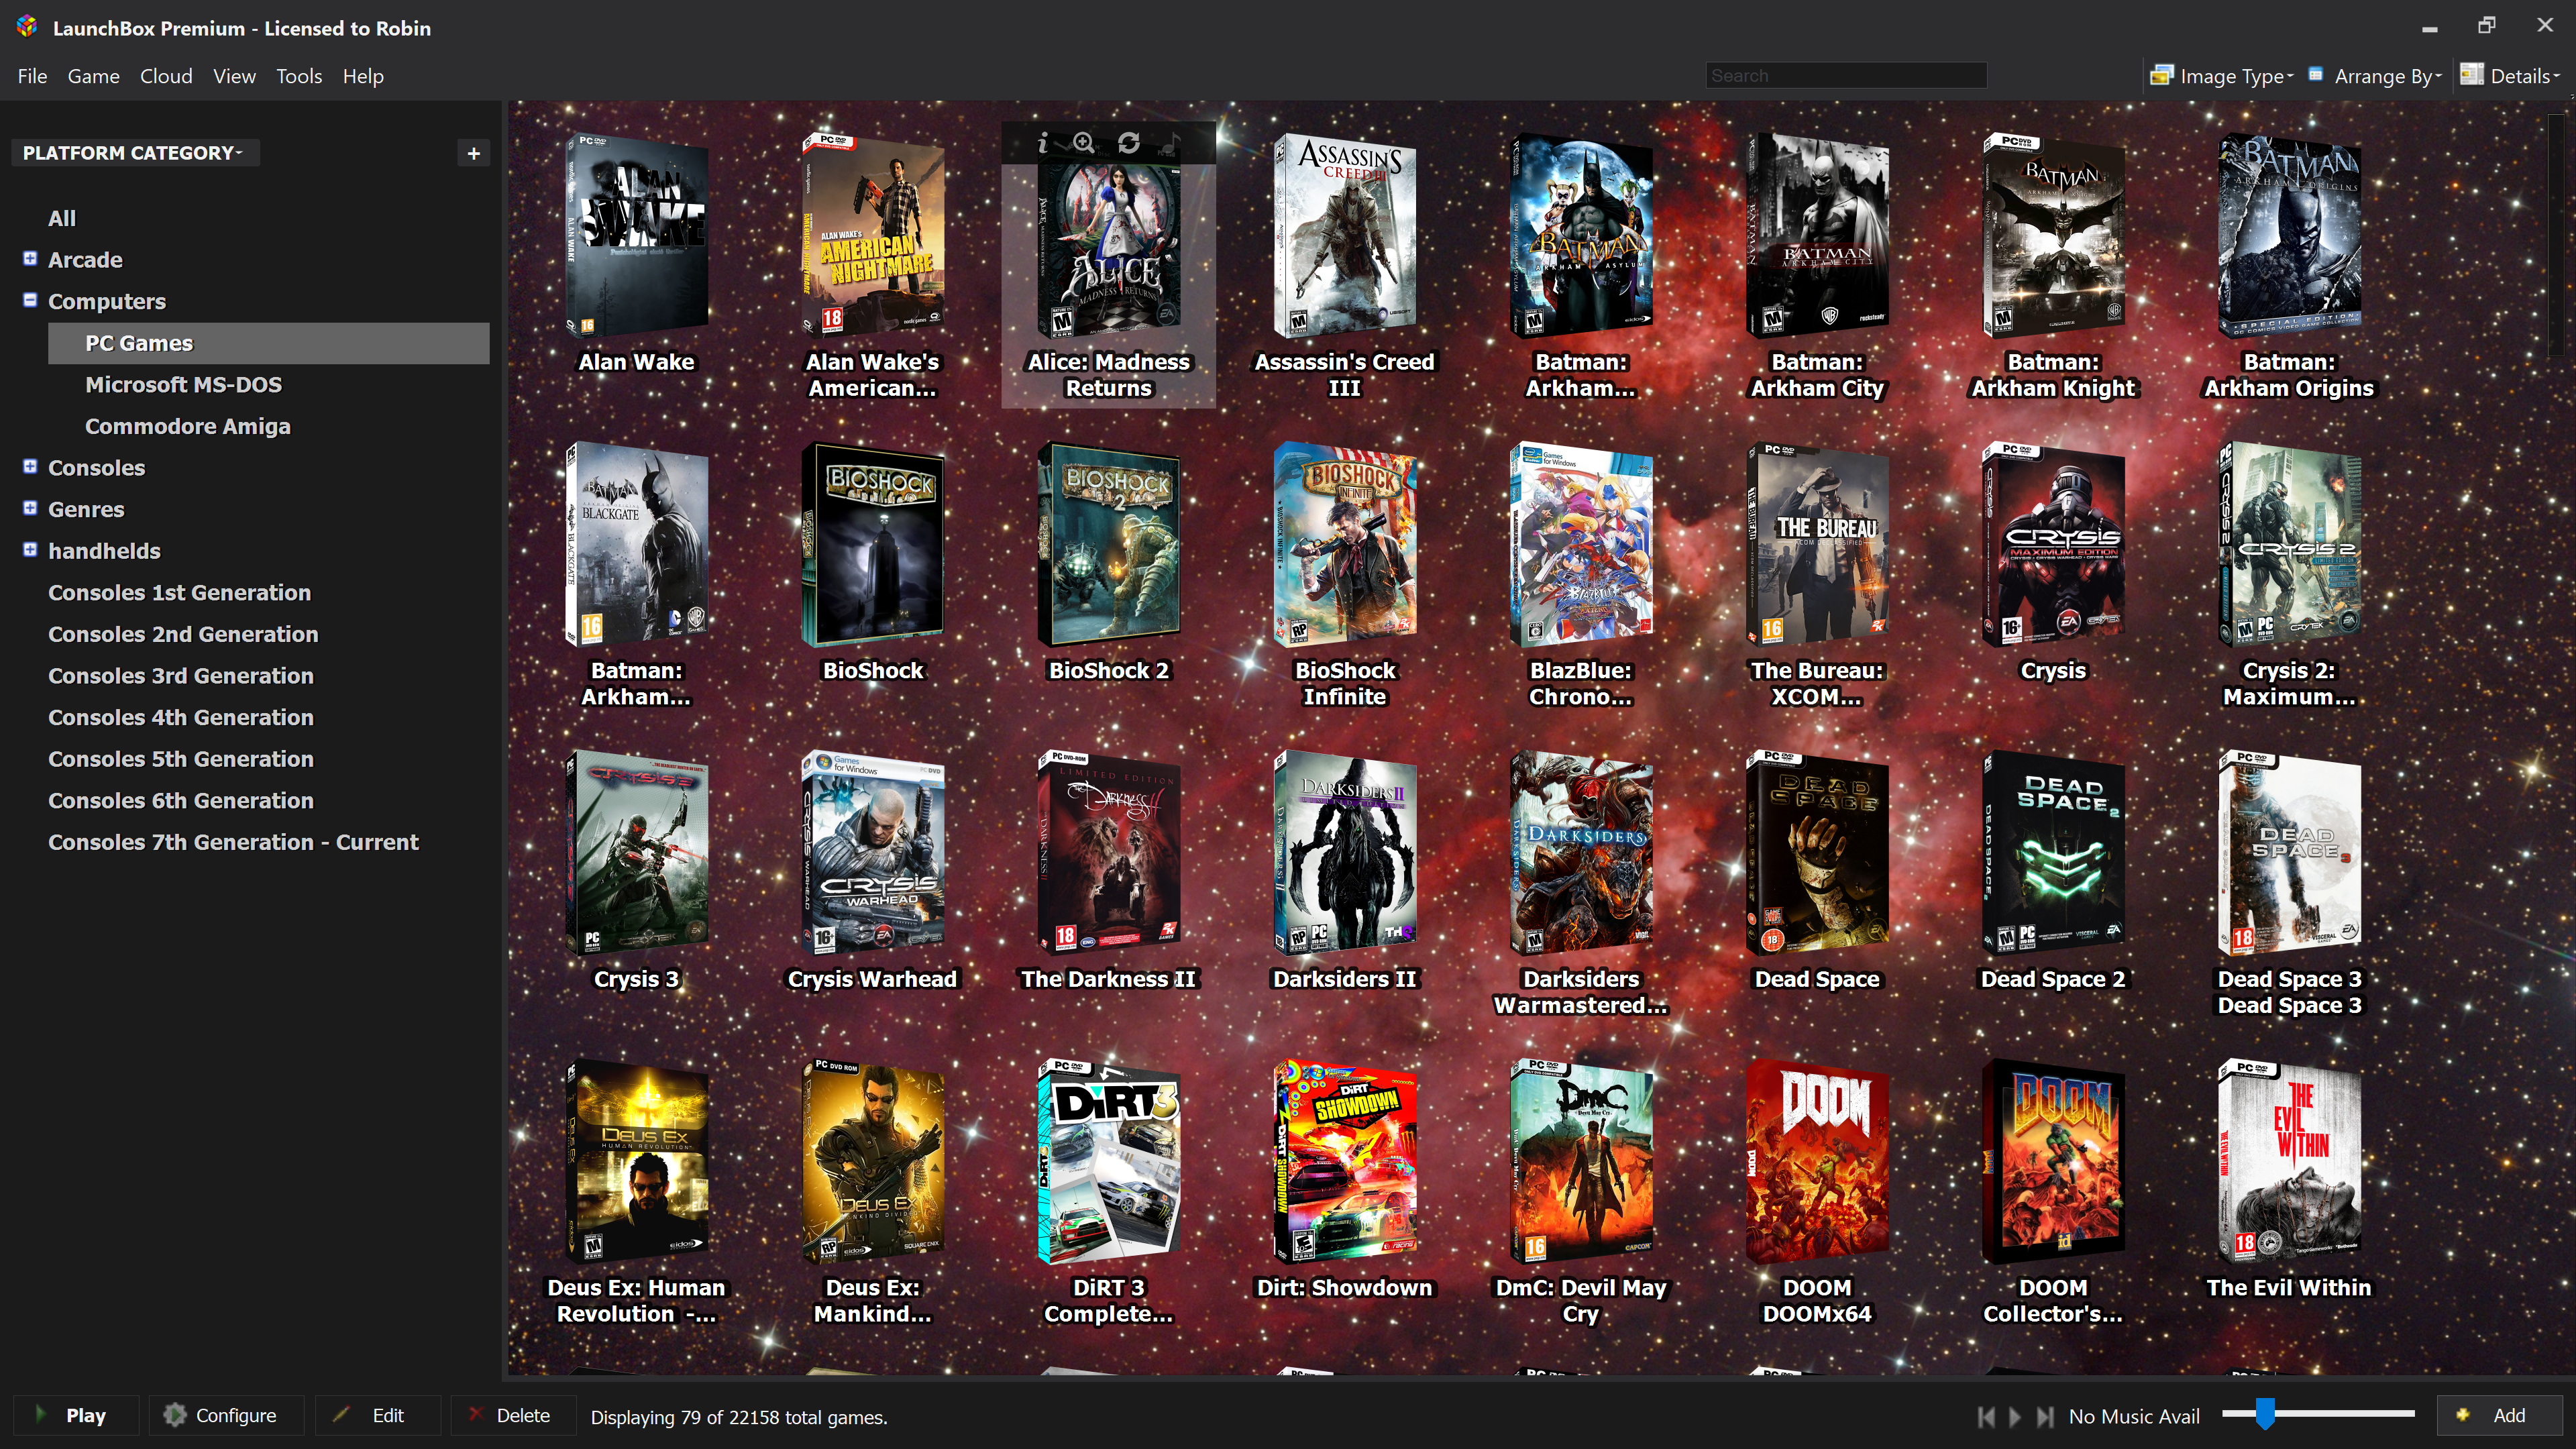Image resolution: width=2576 pixels, height=1449 pixels.
Task: Click the music note icon on Alice cover
Action: (x=1172, y=143)
